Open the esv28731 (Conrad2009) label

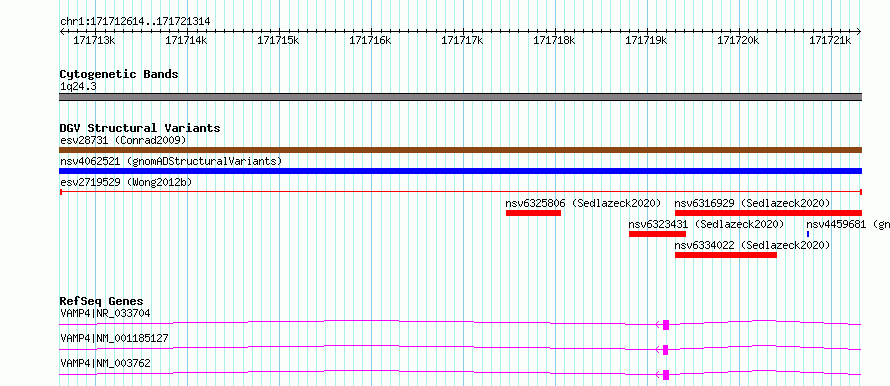[123, 140]
